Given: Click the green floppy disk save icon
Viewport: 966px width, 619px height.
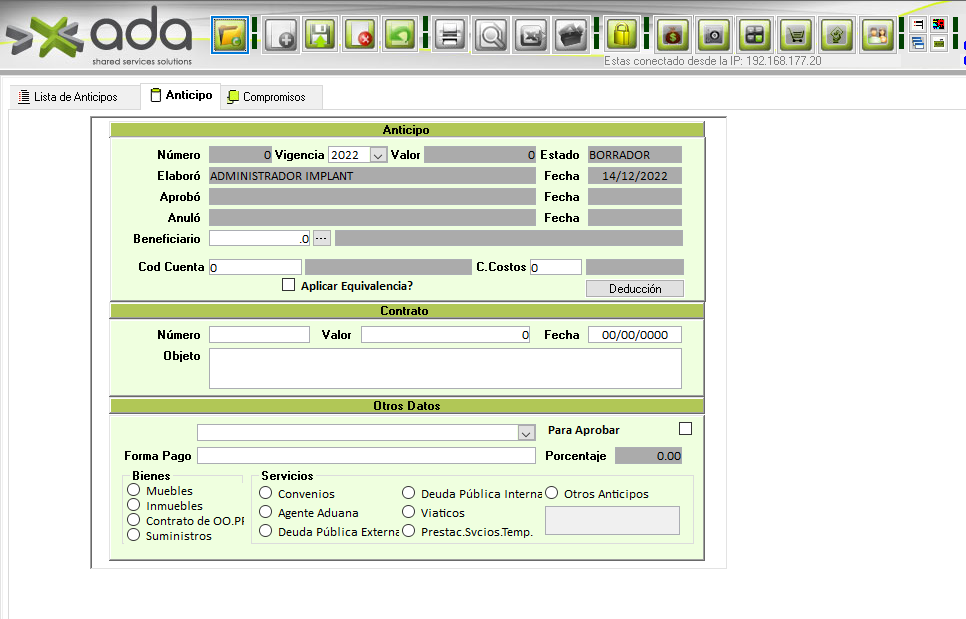Looking at the screenshot, I should pos(320,36).
